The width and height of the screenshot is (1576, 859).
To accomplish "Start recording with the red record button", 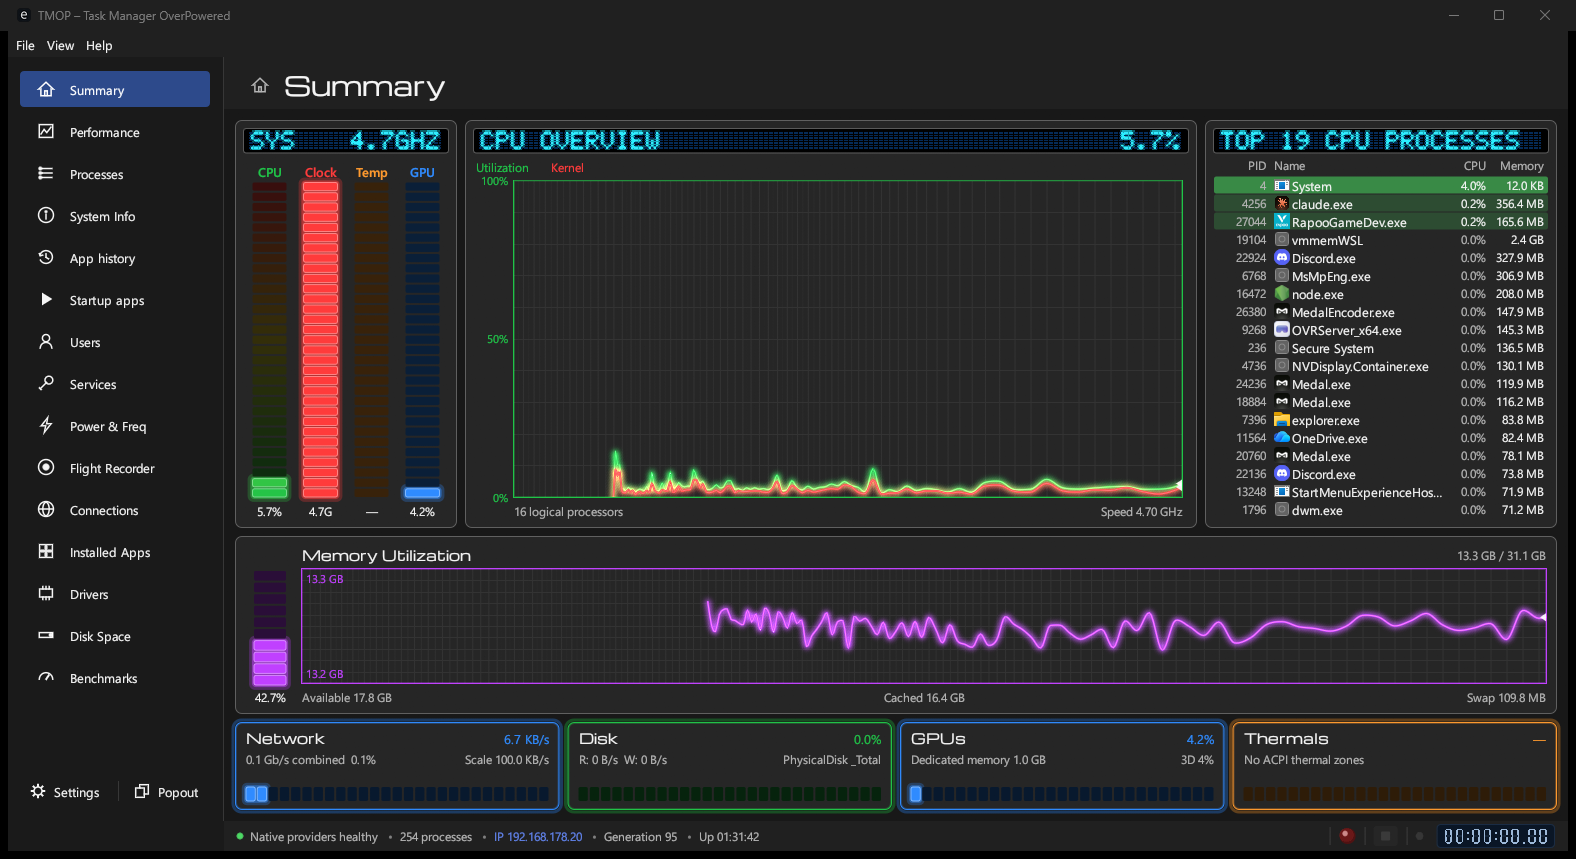I will point(1347,836).
